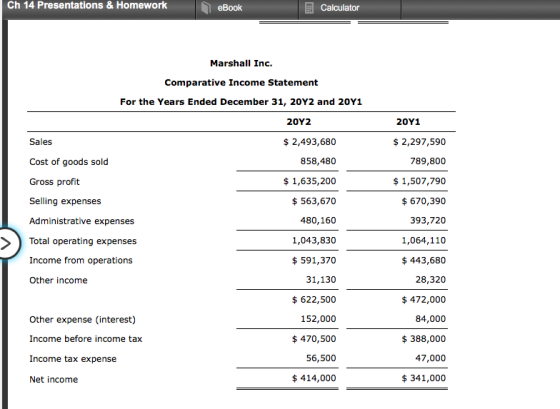This screenshot has width=560, height=409.
Task: Select total operating expenses 1,064,110
Action: [424, 240]
